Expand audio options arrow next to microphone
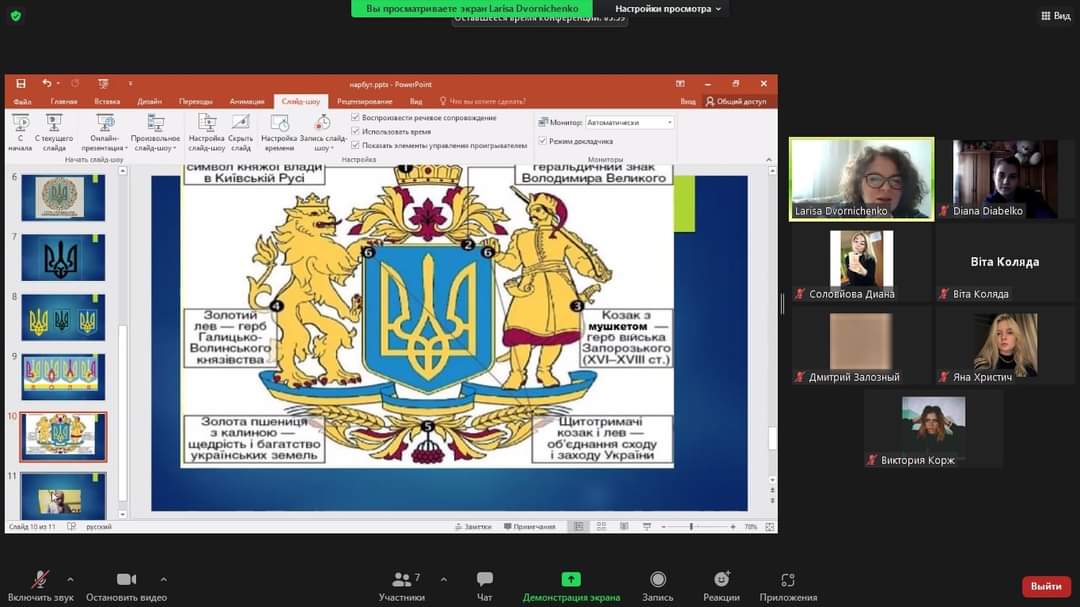Image resolution: width=1080 pixels, height=607 pixels. pyautogui.click(x=70, y=579)
